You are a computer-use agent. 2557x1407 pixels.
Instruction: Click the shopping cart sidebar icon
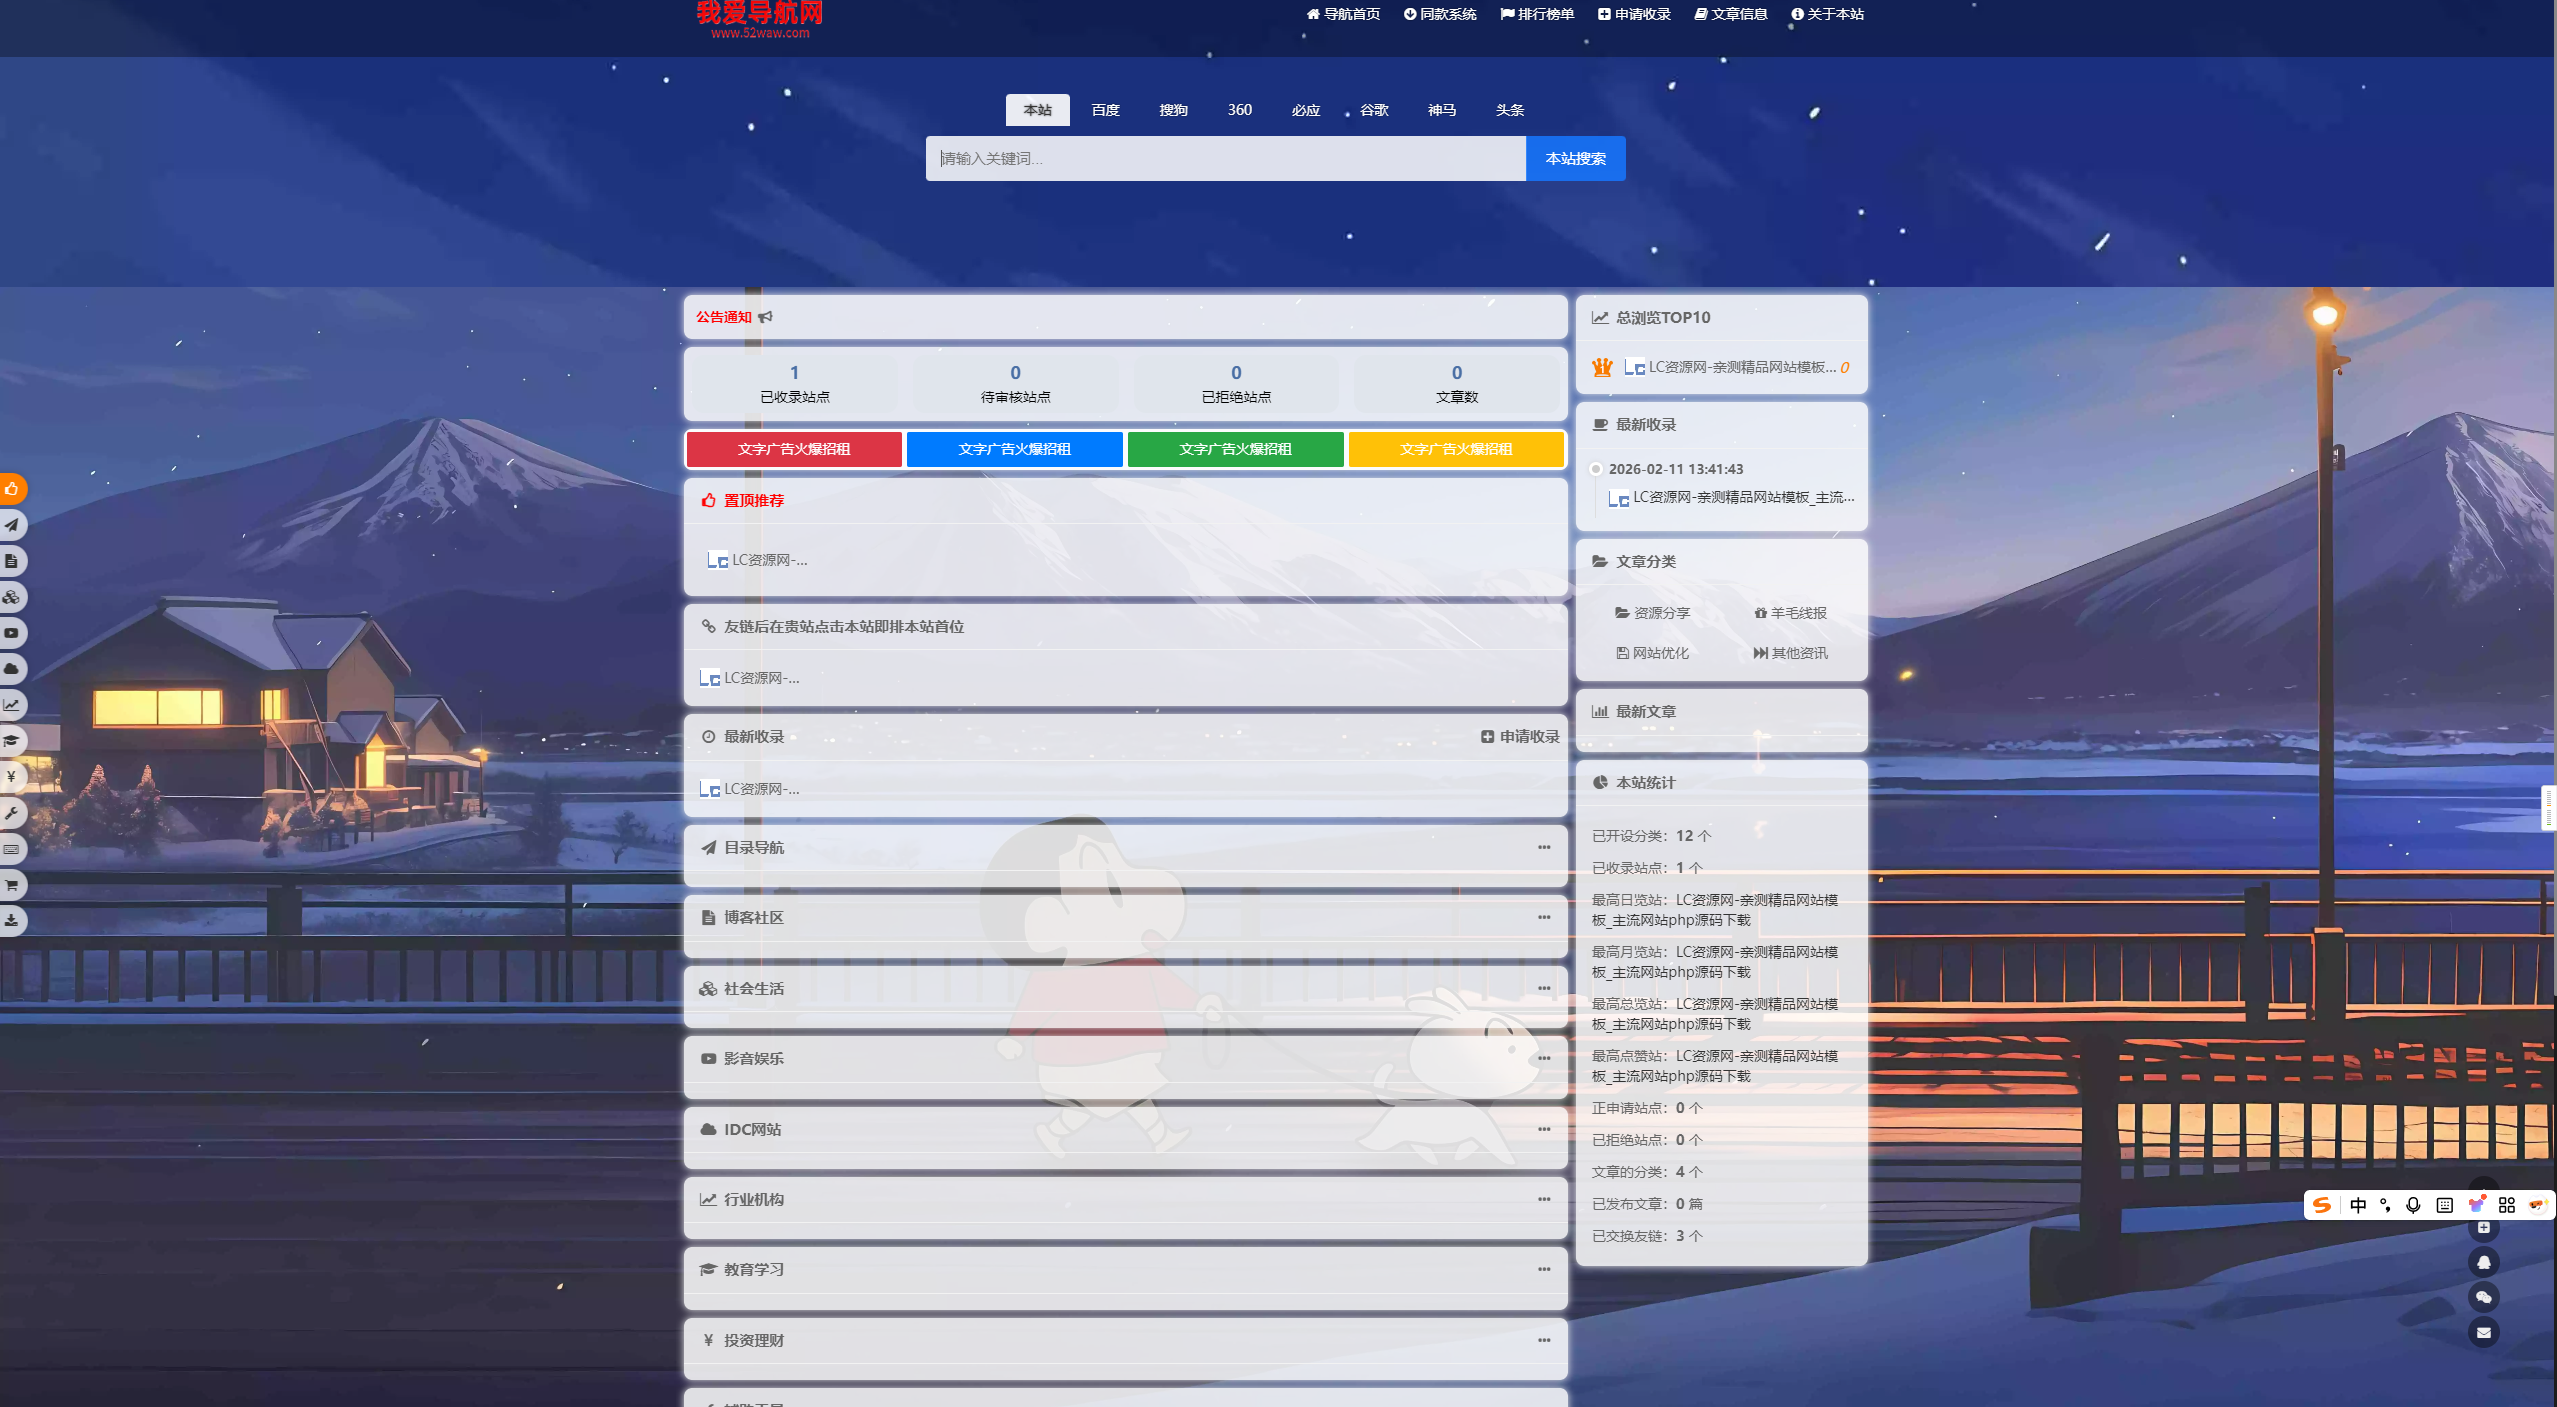pos(11,885)
